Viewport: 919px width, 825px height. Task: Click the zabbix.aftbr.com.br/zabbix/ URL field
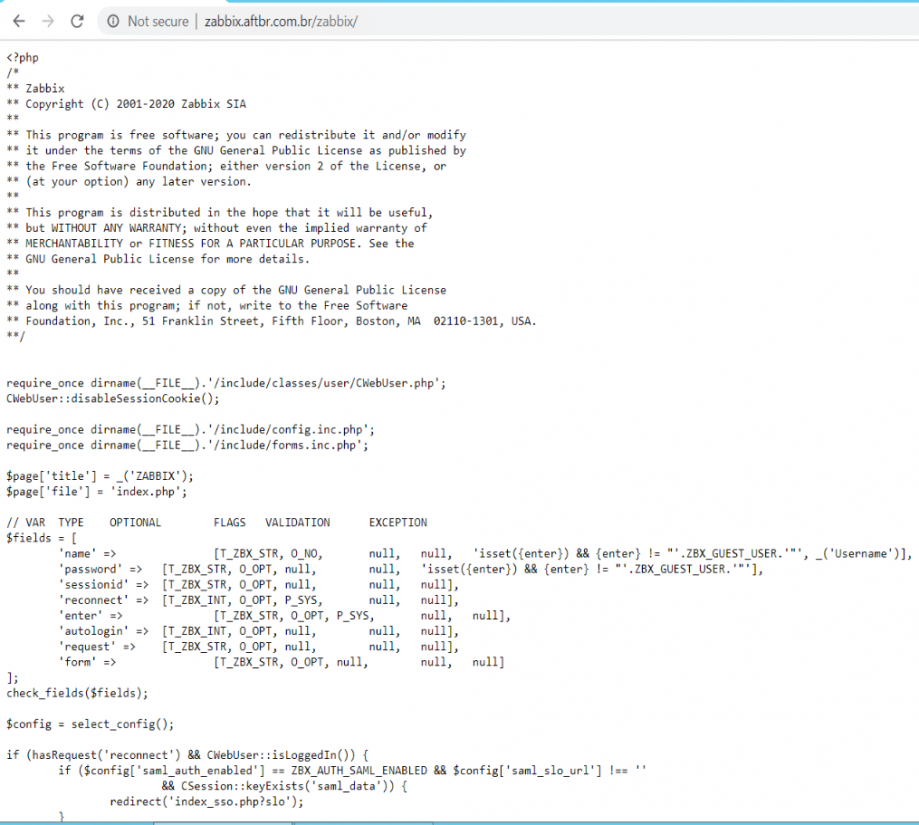pos(281,22)
